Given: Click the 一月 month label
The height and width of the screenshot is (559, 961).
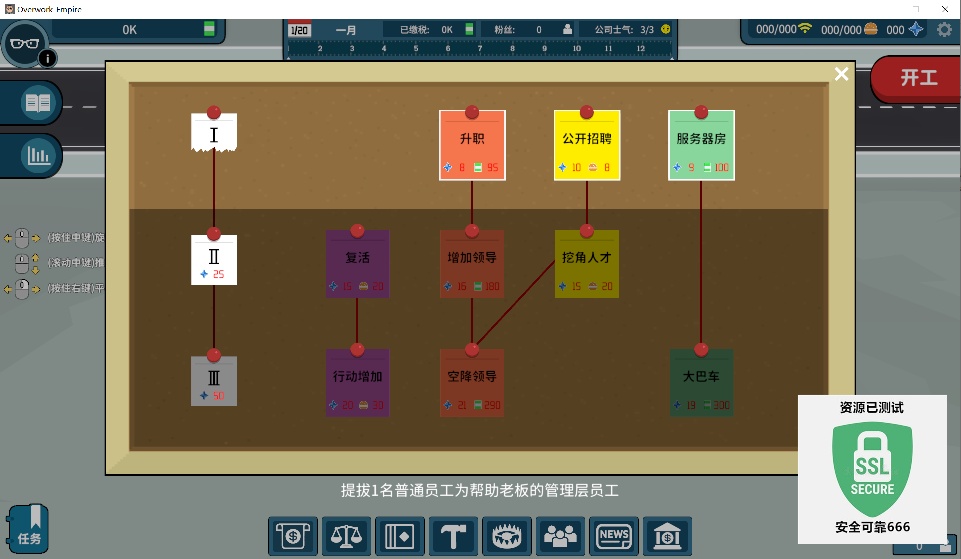Looking at the screenshot, I should tap(346, 29).
